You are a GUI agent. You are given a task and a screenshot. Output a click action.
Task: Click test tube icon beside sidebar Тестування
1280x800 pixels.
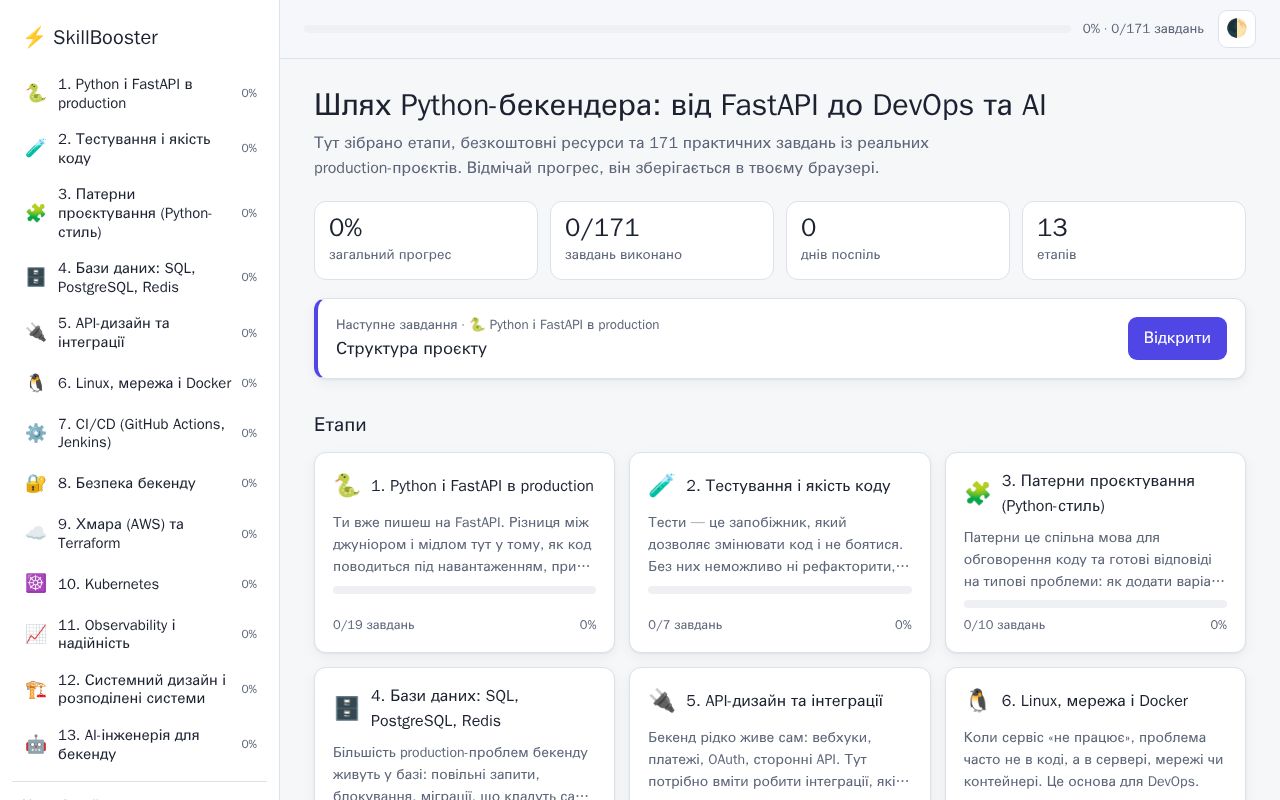pos(36,148)
